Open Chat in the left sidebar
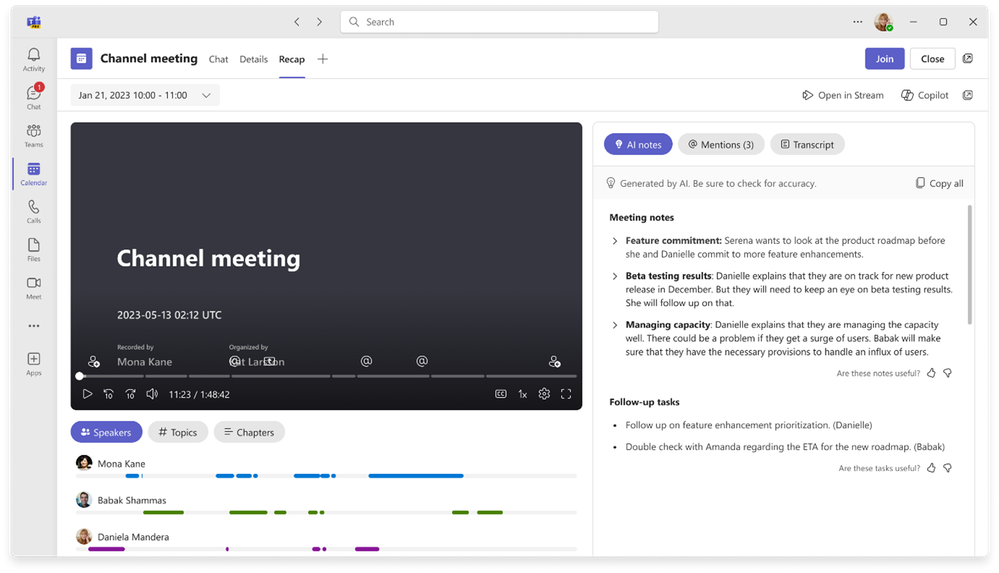This screenshot has height=573, width=999. click(34, 97)
